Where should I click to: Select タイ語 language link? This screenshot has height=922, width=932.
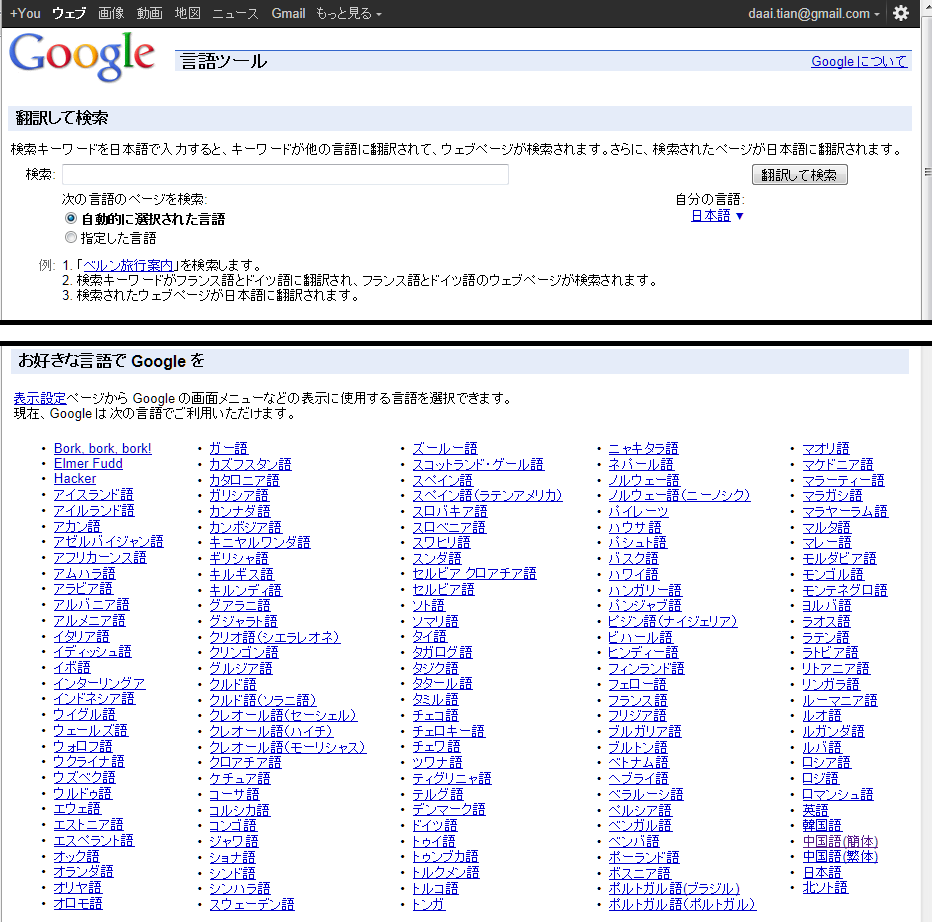[429, 637]
